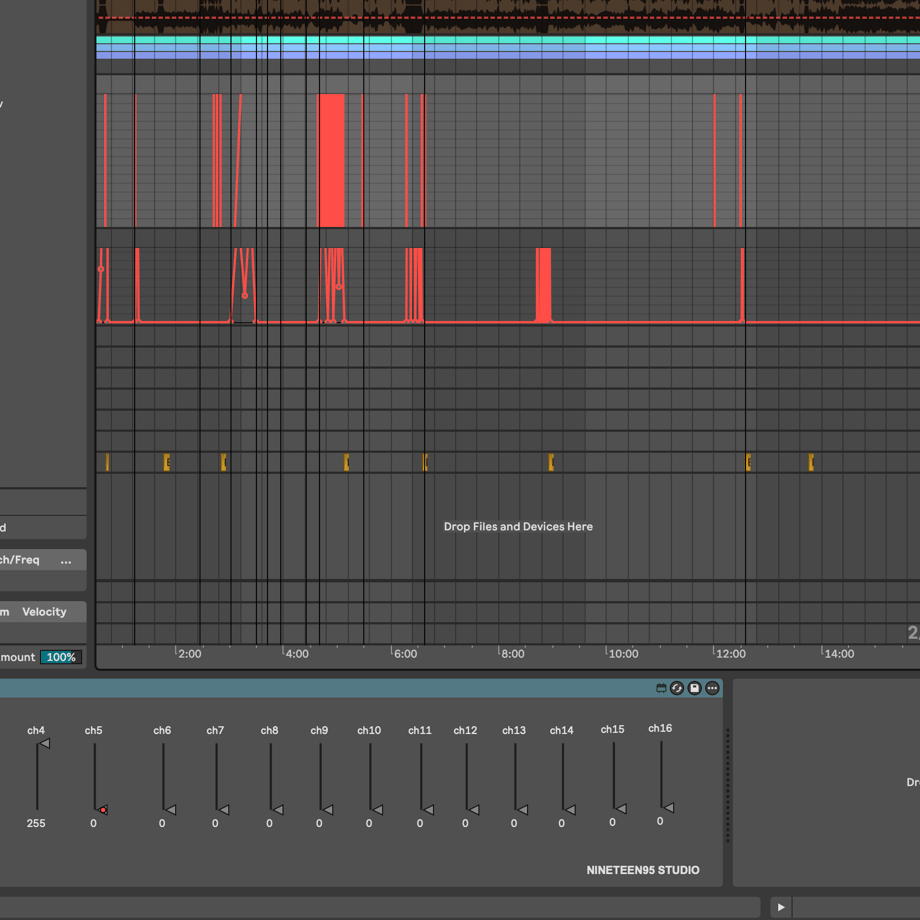Image resolution: width=920 pixels, height=920 pixels.
Task: Select the small yellow clip near 1:45
Action: coord(167,462)
